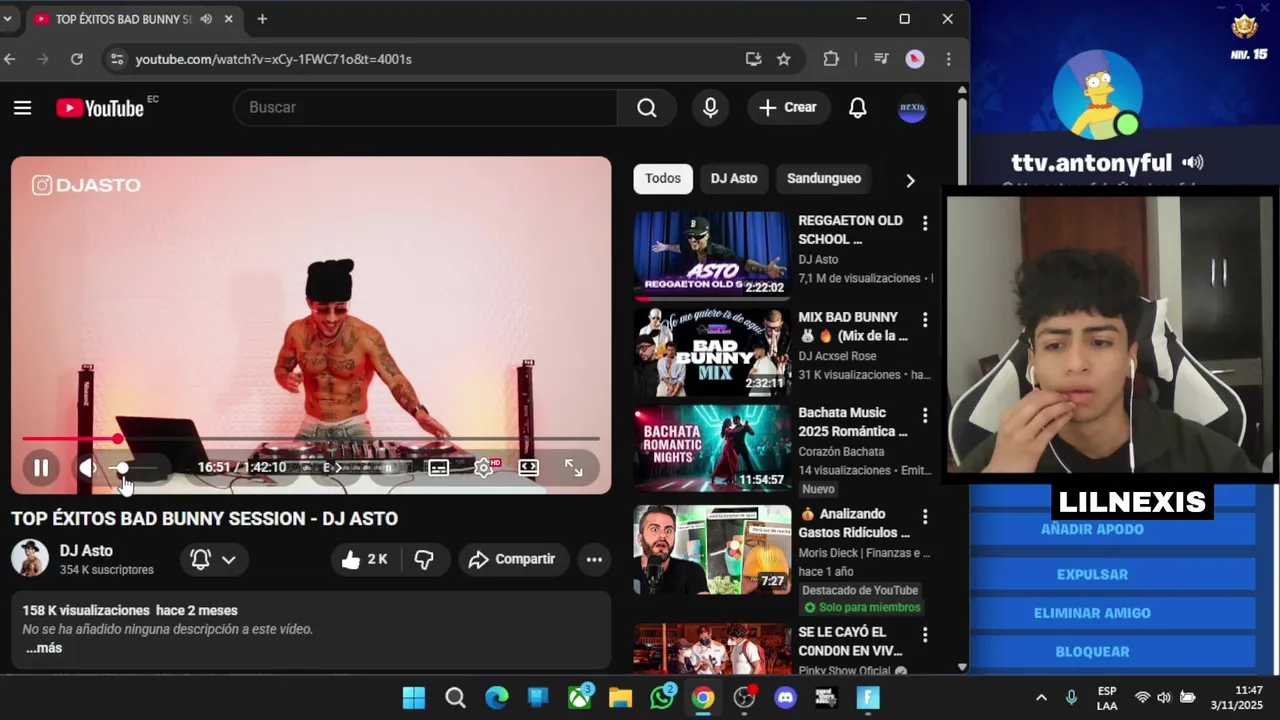Open WhatsApp from the taskbar
The height and width of the screenshot is (720, 1280).
click(x=662, y=698)
